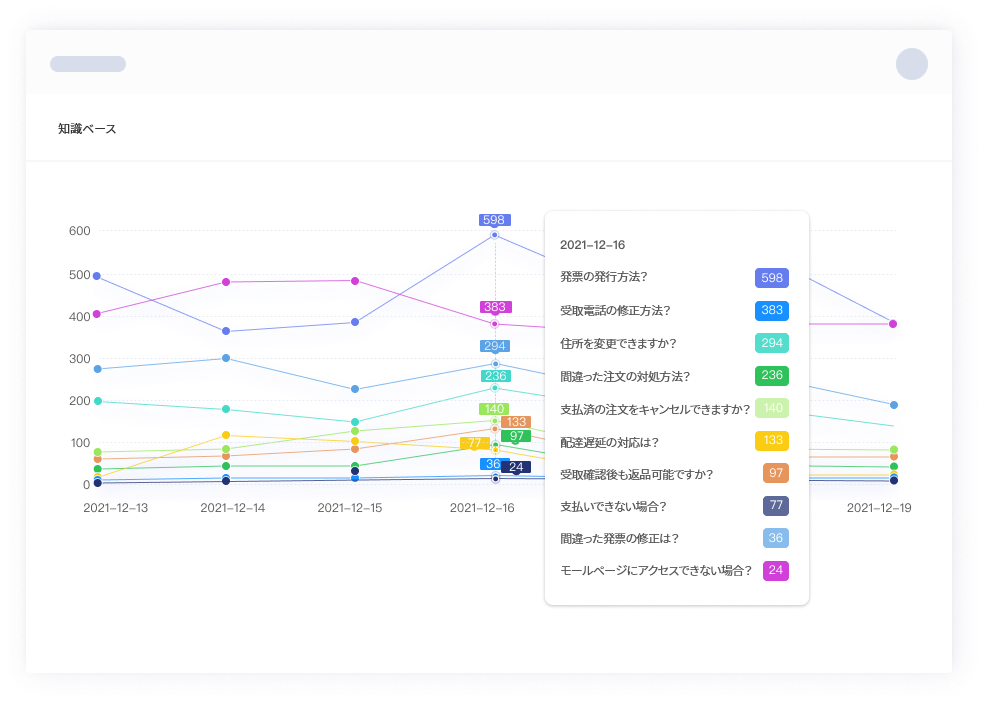Click the 2021-12-19 x-axis date label
The height and width of the screenshot is (703, 986).
879,508
